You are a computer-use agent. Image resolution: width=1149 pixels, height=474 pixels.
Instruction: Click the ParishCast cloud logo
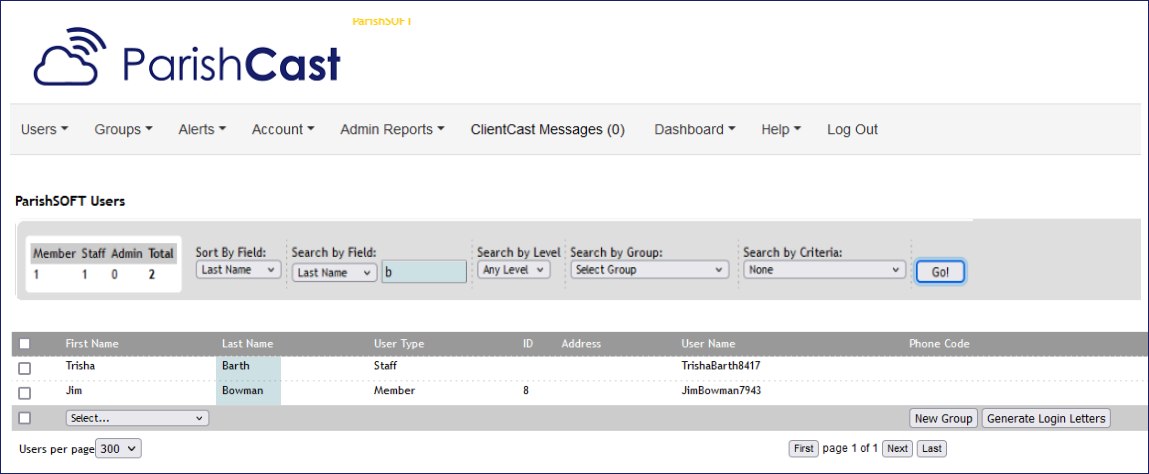coord(187,57)
